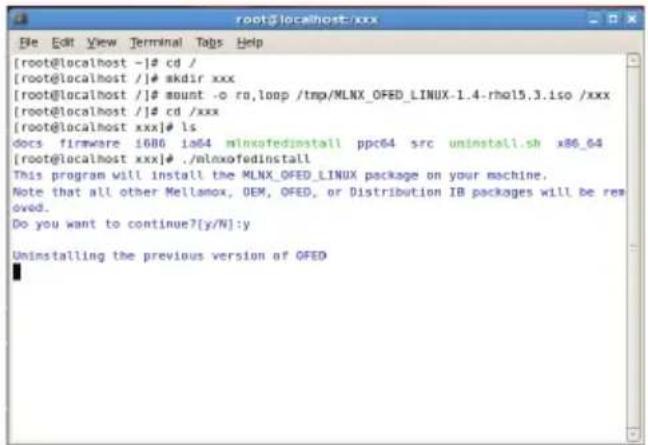Click 'Do you want to continue?[y/N]:y' line
This screenshot has width=648, height=445.
pyautogui.click(x=131, y=224)
